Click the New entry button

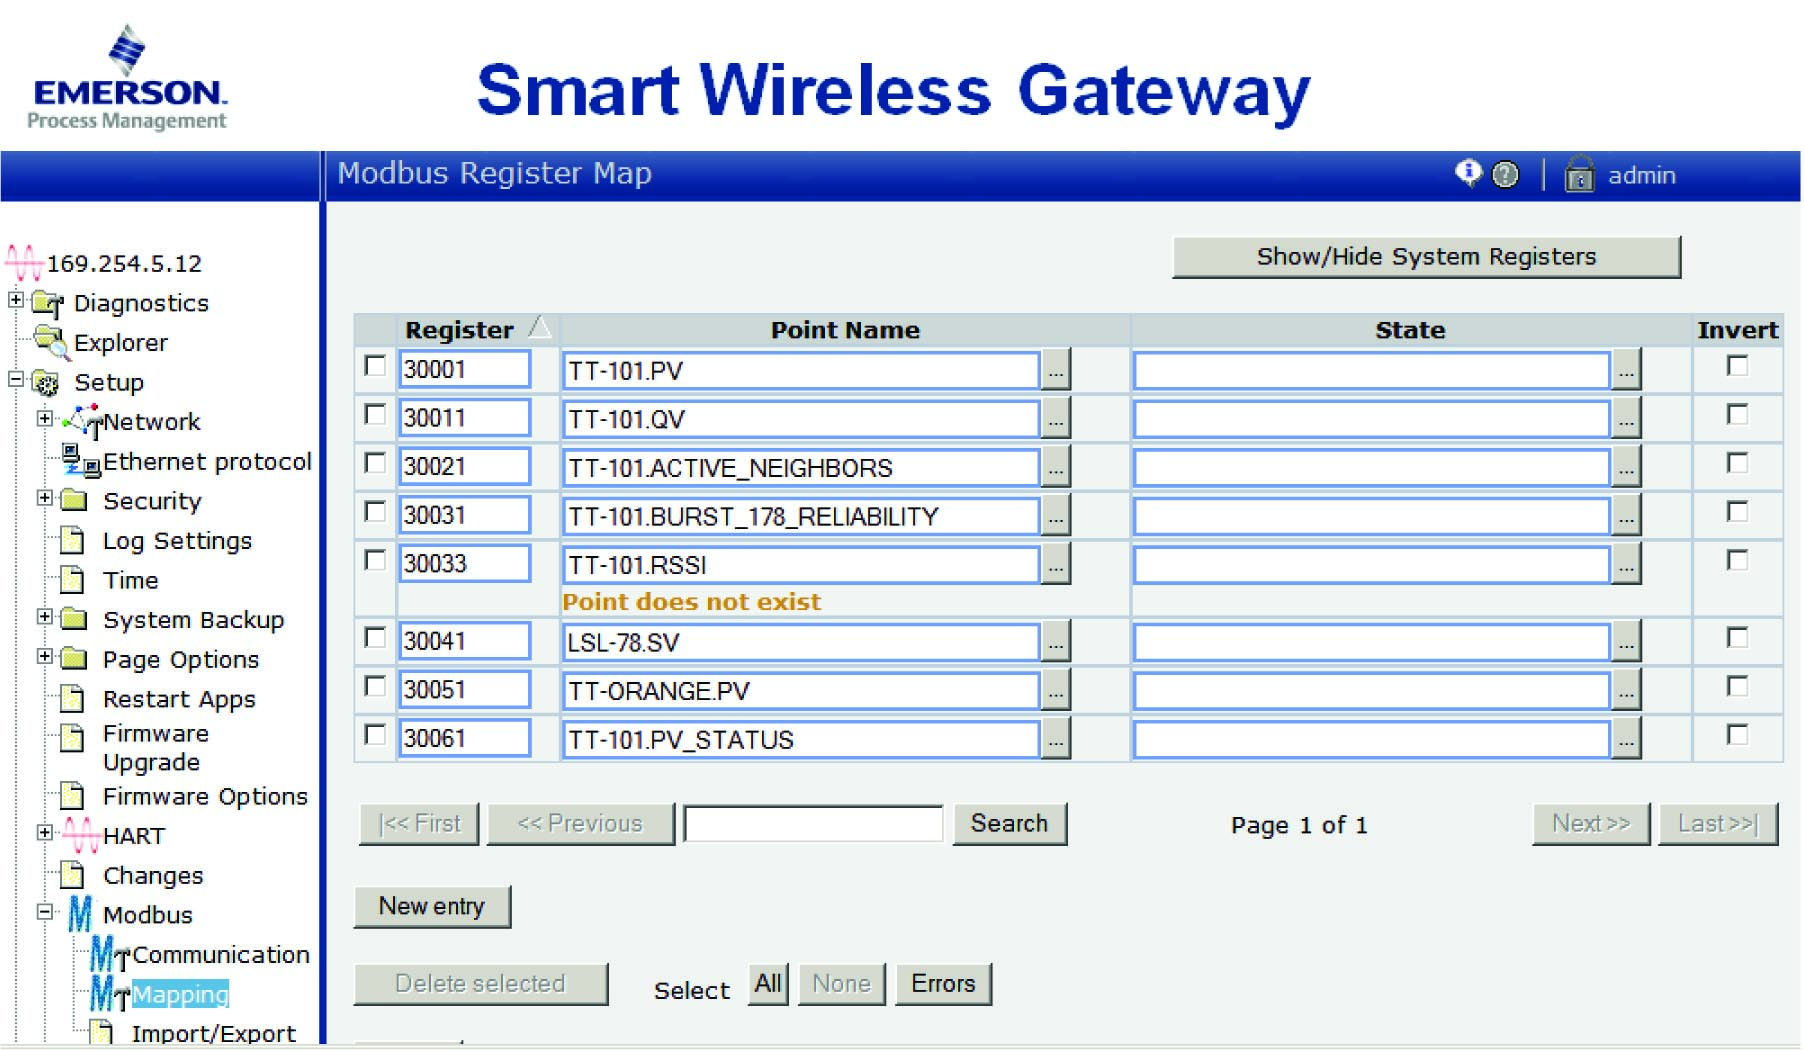tap(432, 906)
